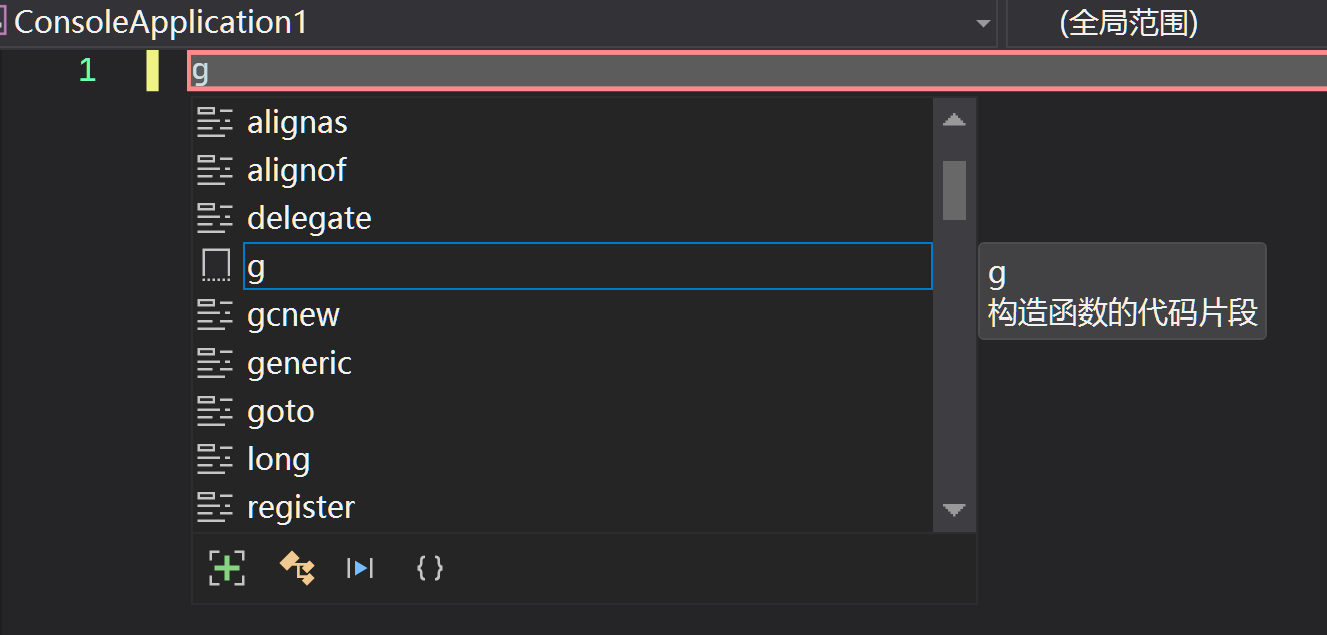Open the ConsoleApplication1 project dropdown arrow

983,23
